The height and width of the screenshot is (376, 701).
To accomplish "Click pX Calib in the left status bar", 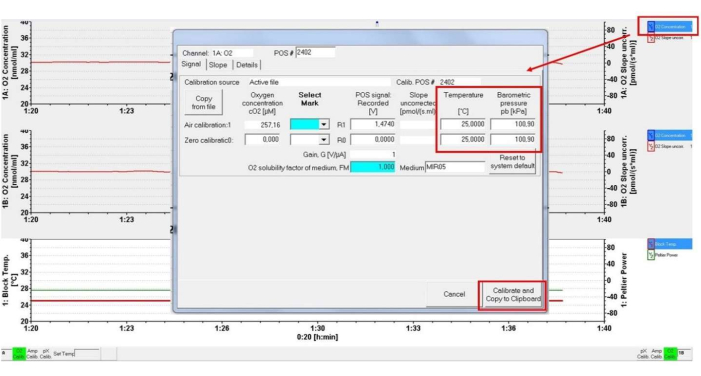I will click(45, 354).
